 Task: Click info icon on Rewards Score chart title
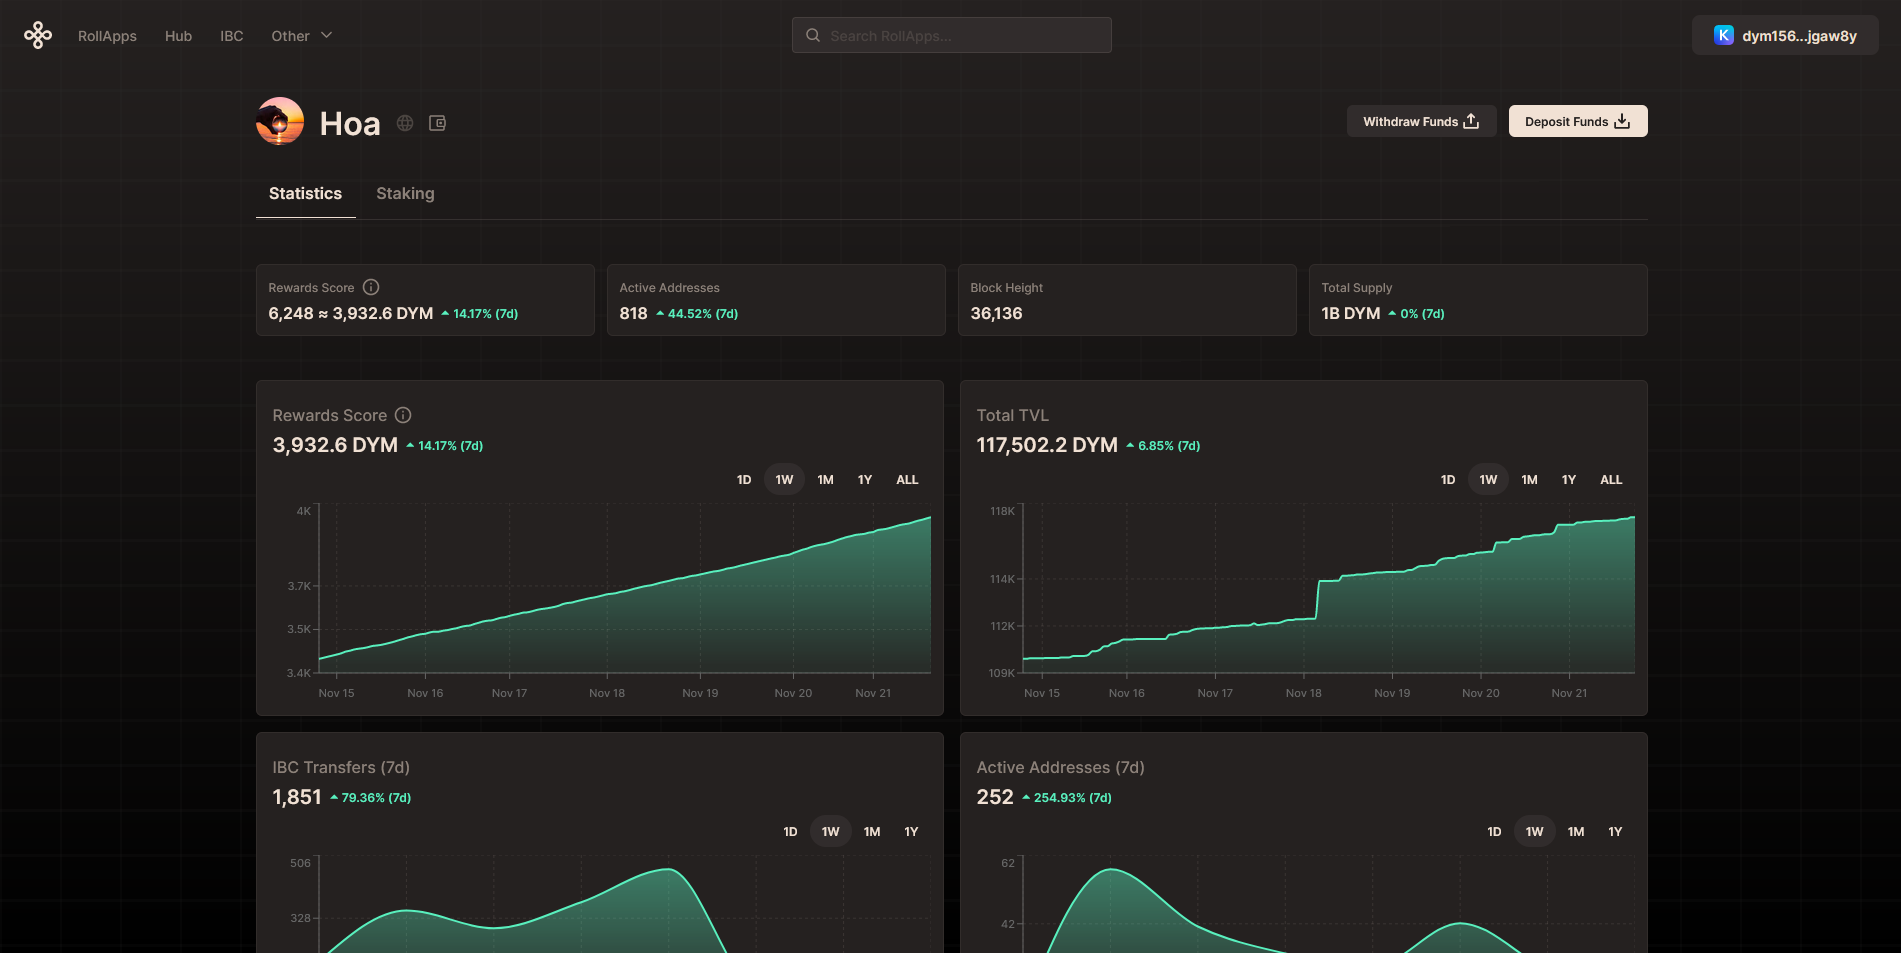pyautogui.click(x=403, y=415)
